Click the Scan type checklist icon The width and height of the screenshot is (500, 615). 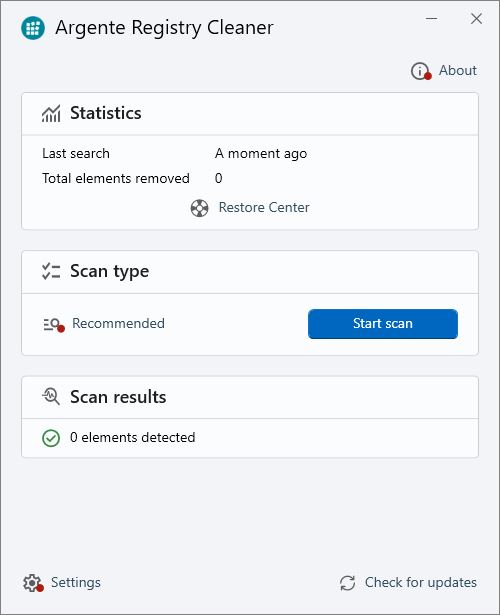pos(51,271)
